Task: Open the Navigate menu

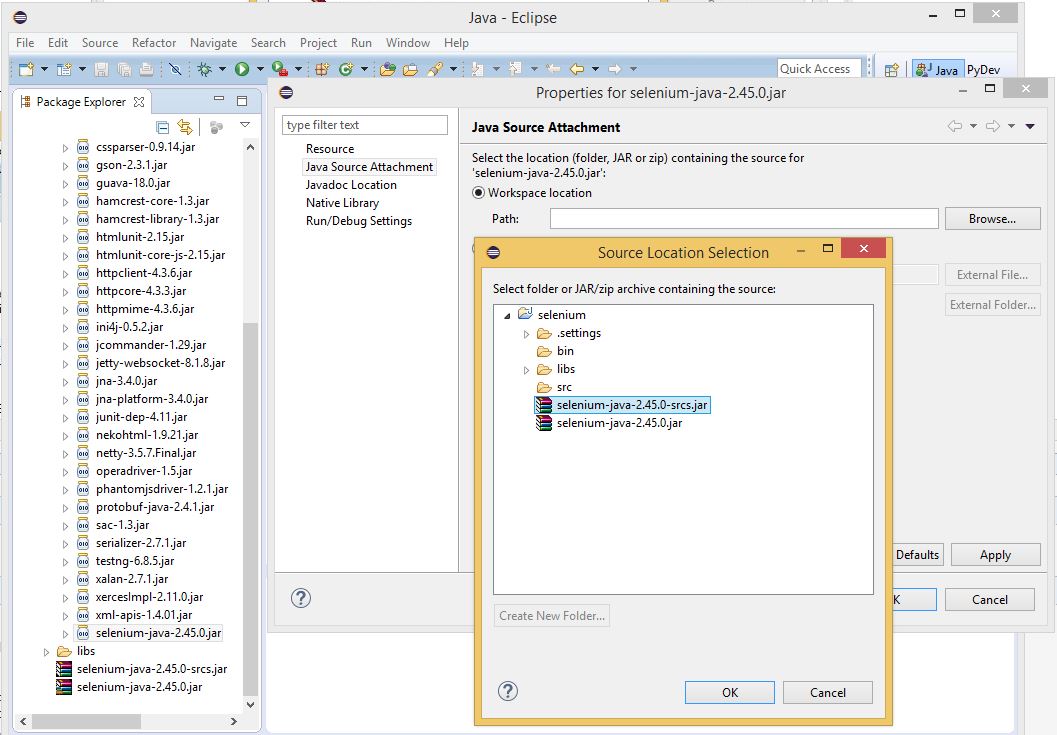Action: point(214,42)
